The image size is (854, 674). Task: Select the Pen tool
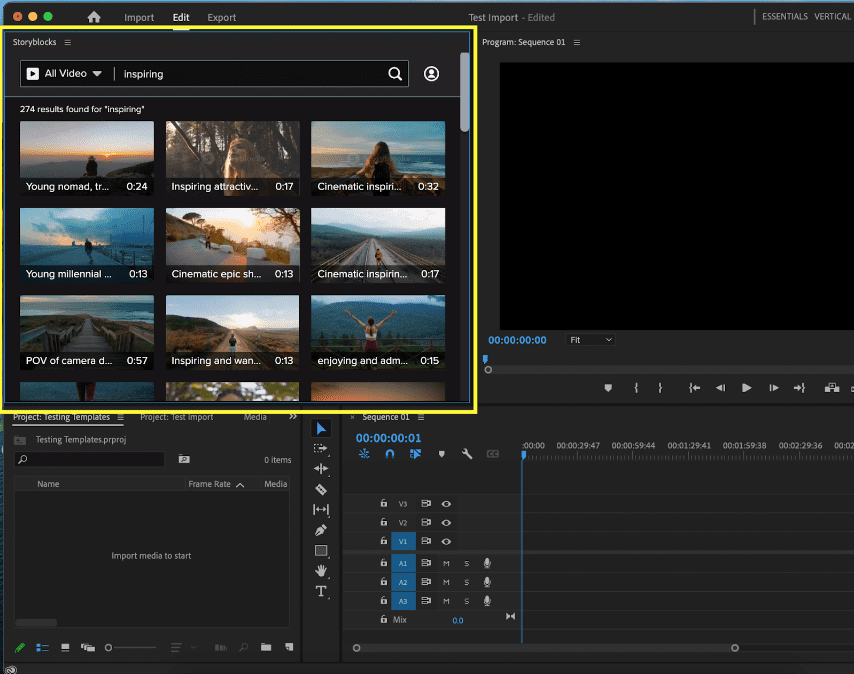tap(321, 530)
